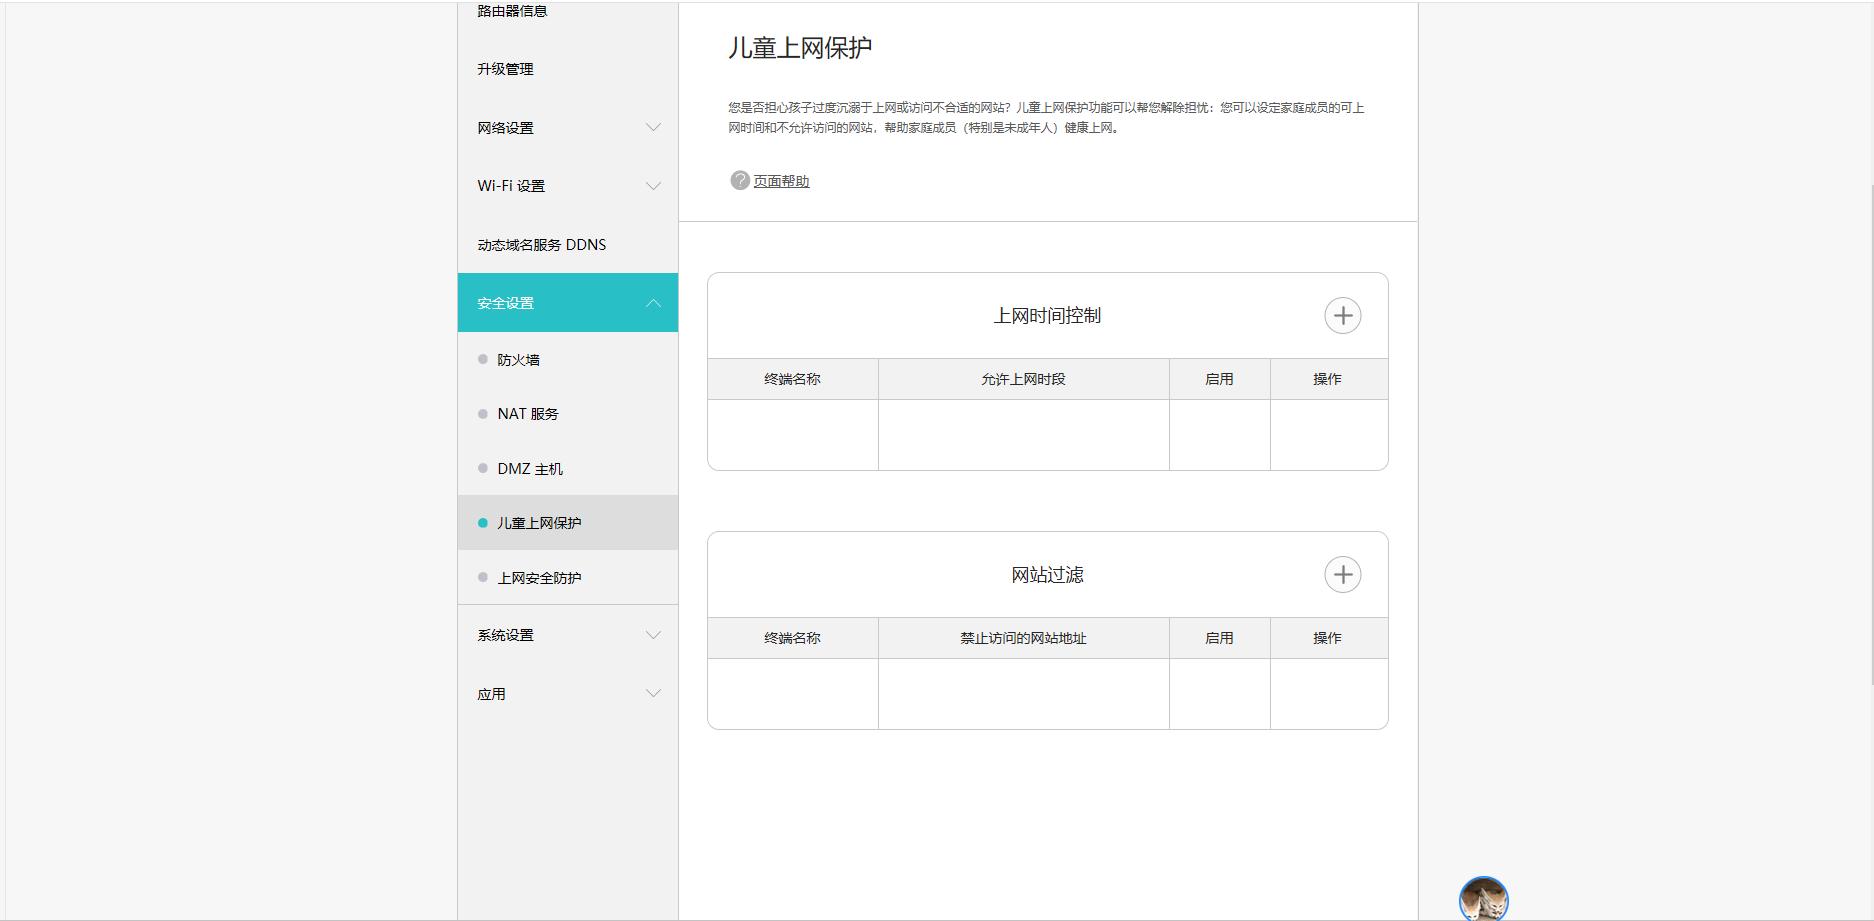1874x921 pixels.
Task: Expand the Wi-Fi 设置 section
Action: (x=510, y=185)
